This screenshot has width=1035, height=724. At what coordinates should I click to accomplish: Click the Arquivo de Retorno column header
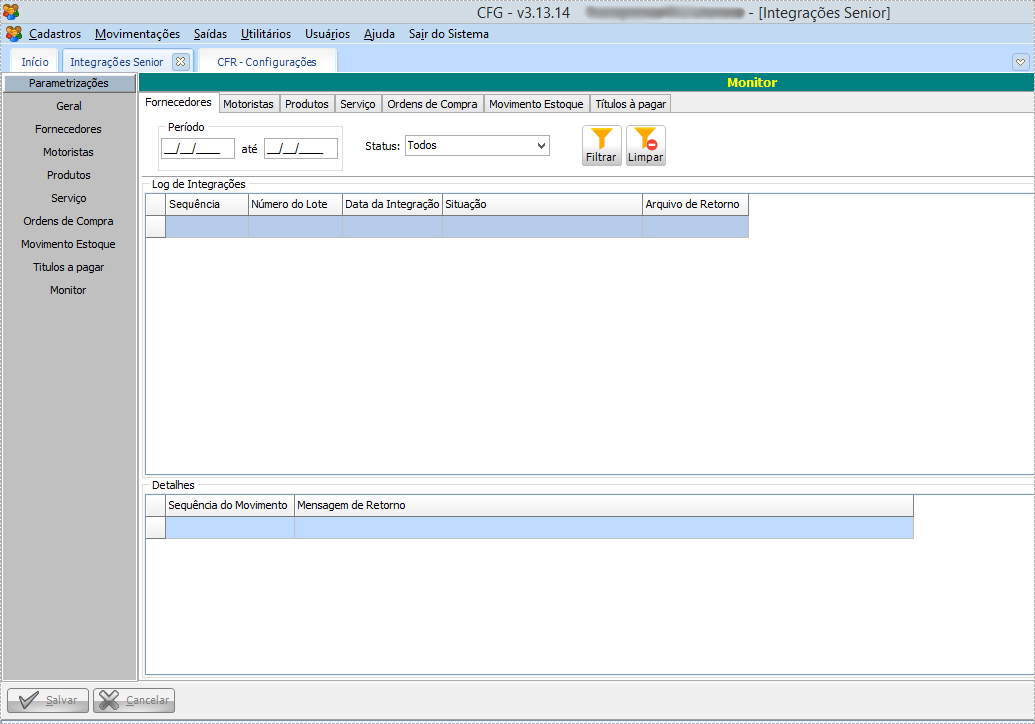695,205
